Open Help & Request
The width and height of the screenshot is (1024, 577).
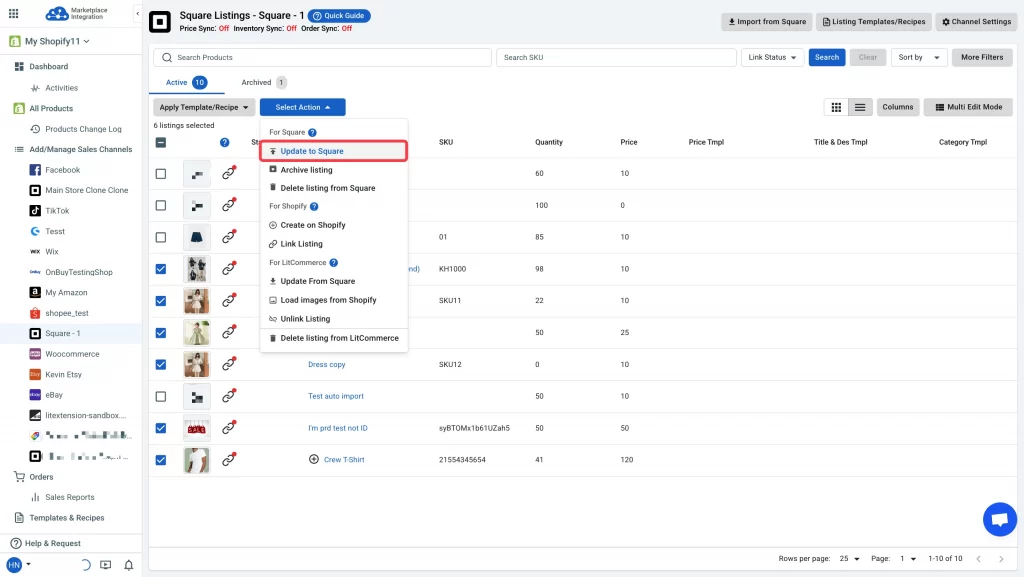[52, 543]
